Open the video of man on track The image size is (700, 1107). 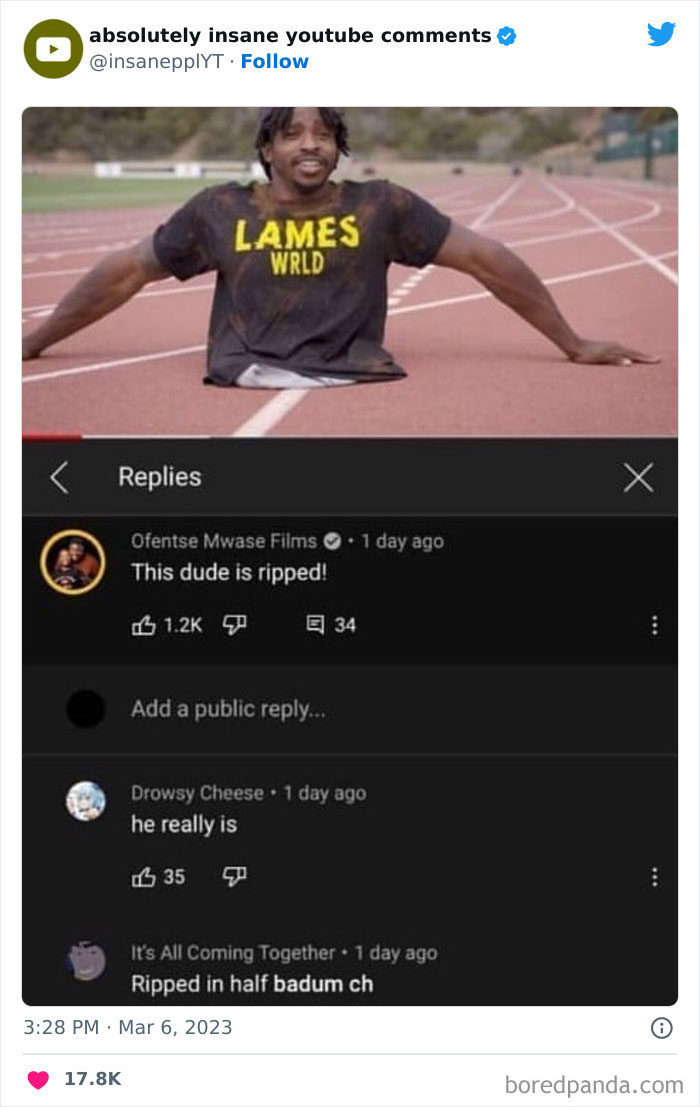click(x=350, y=271)
